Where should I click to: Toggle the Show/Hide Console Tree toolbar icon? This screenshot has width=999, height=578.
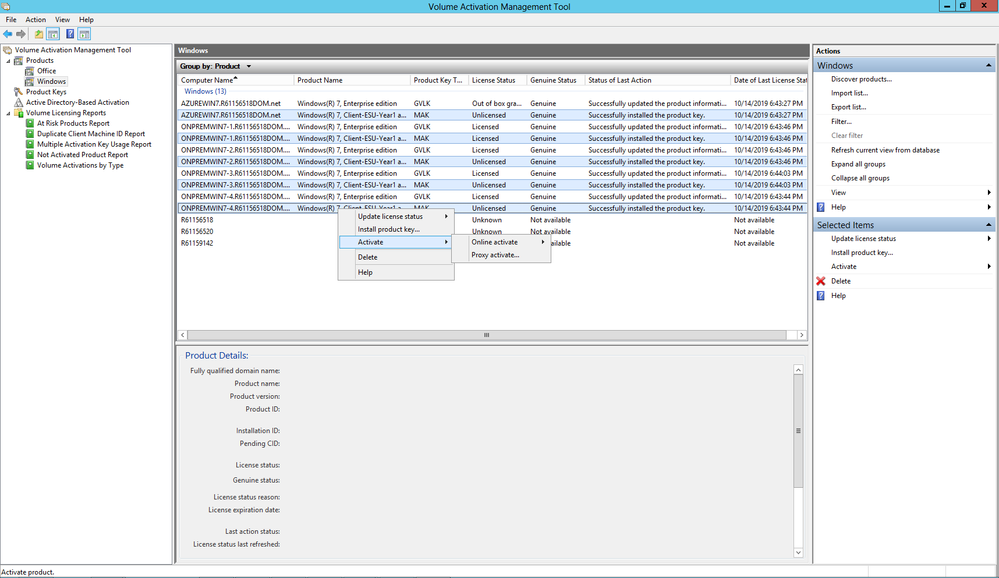pyautogui.click(x=54, y=34)
